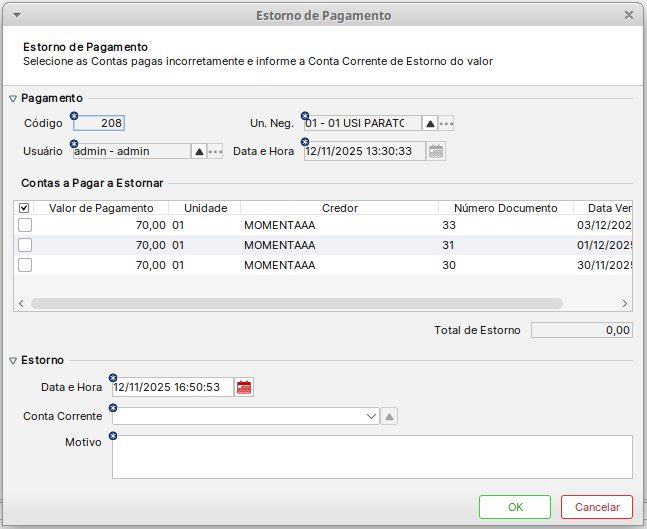This screenshot has width=647, height=529.
Task: Sort by Valor de Pagamento column
Action: tap(101, 208)
